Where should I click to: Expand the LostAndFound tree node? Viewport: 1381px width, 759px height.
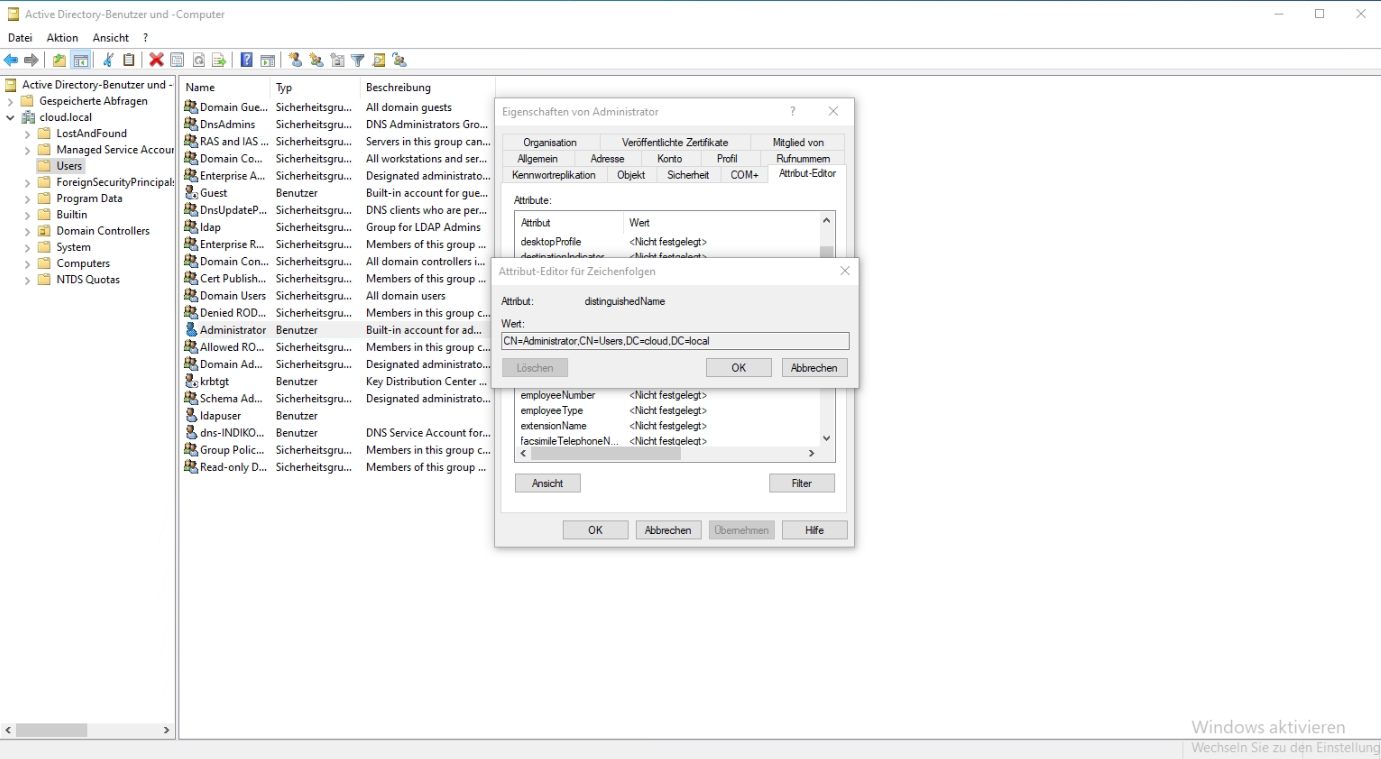[28, 133]
